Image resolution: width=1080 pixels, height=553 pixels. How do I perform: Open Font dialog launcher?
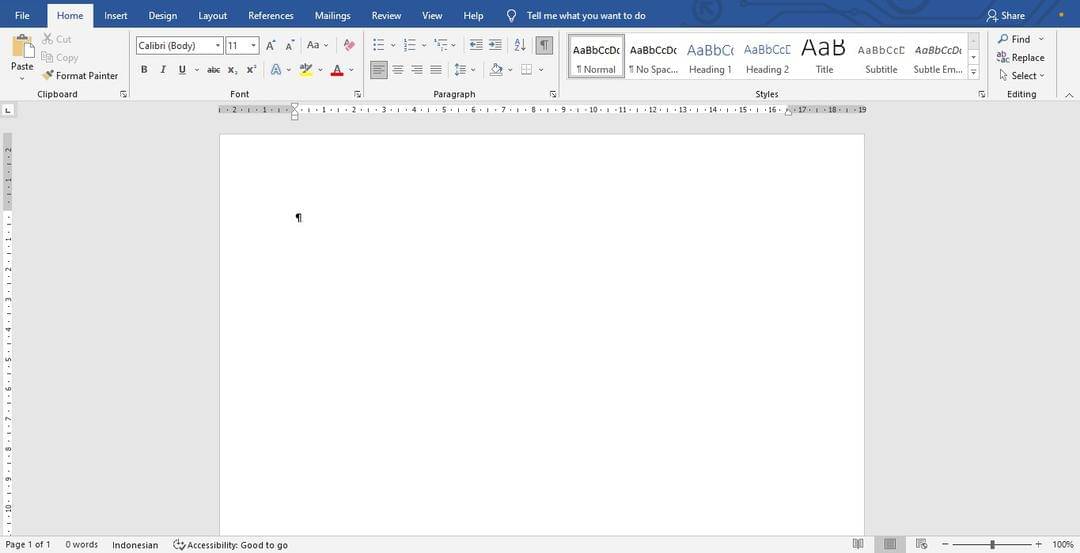point(357,94)
